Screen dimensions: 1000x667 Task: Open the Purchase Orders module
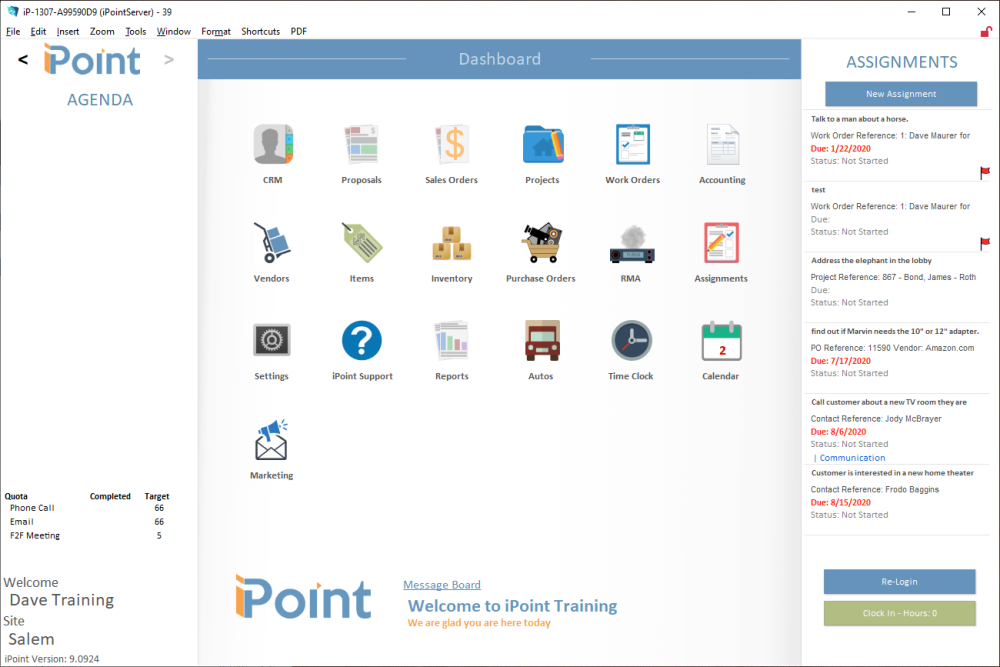pyautogui.click(x=541, y=241)
